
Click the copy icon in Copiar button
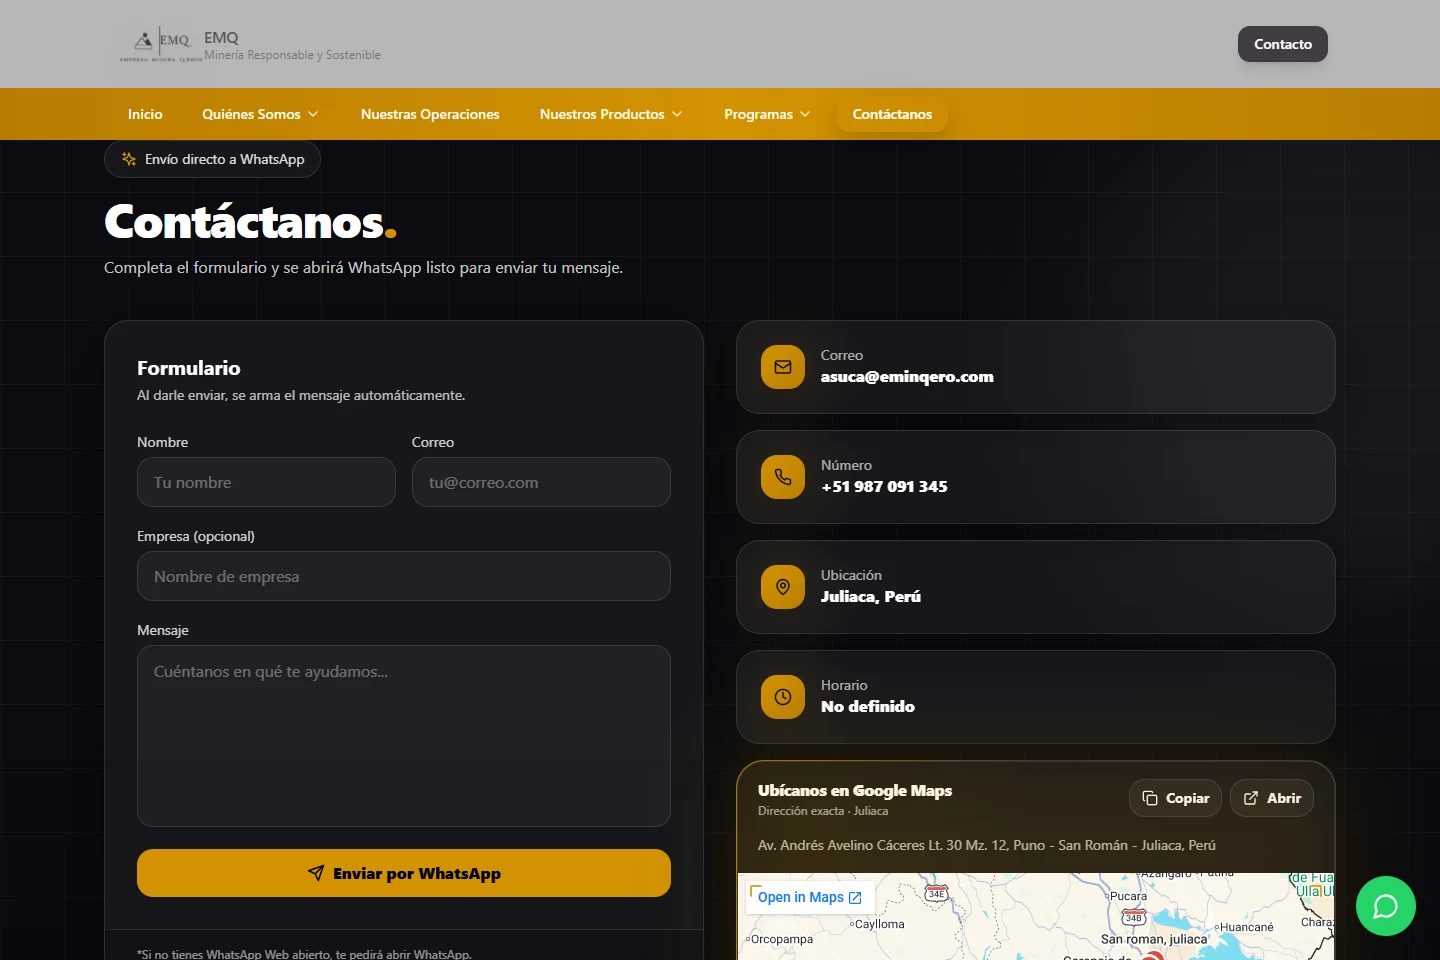click(x=1150, y=798)
